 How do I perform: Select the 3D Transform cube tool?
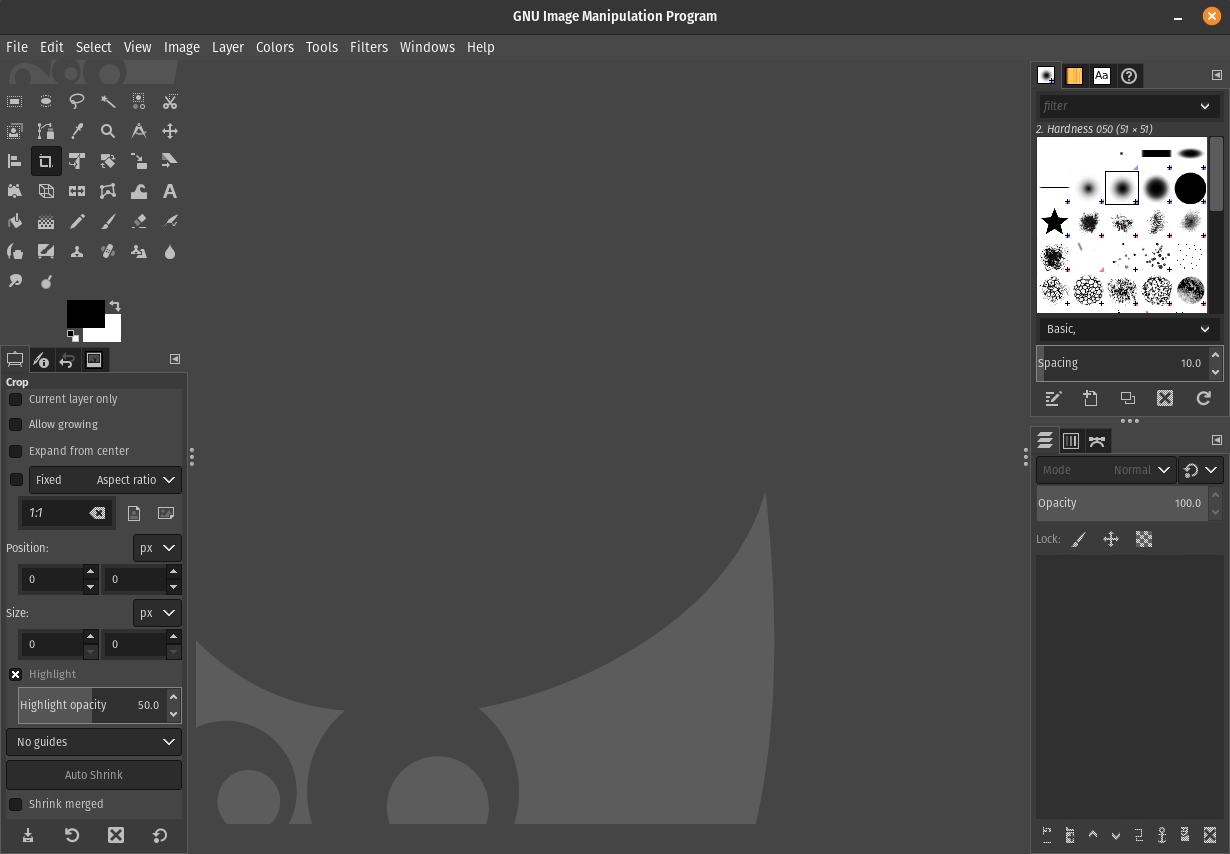(x=46, y=191)
